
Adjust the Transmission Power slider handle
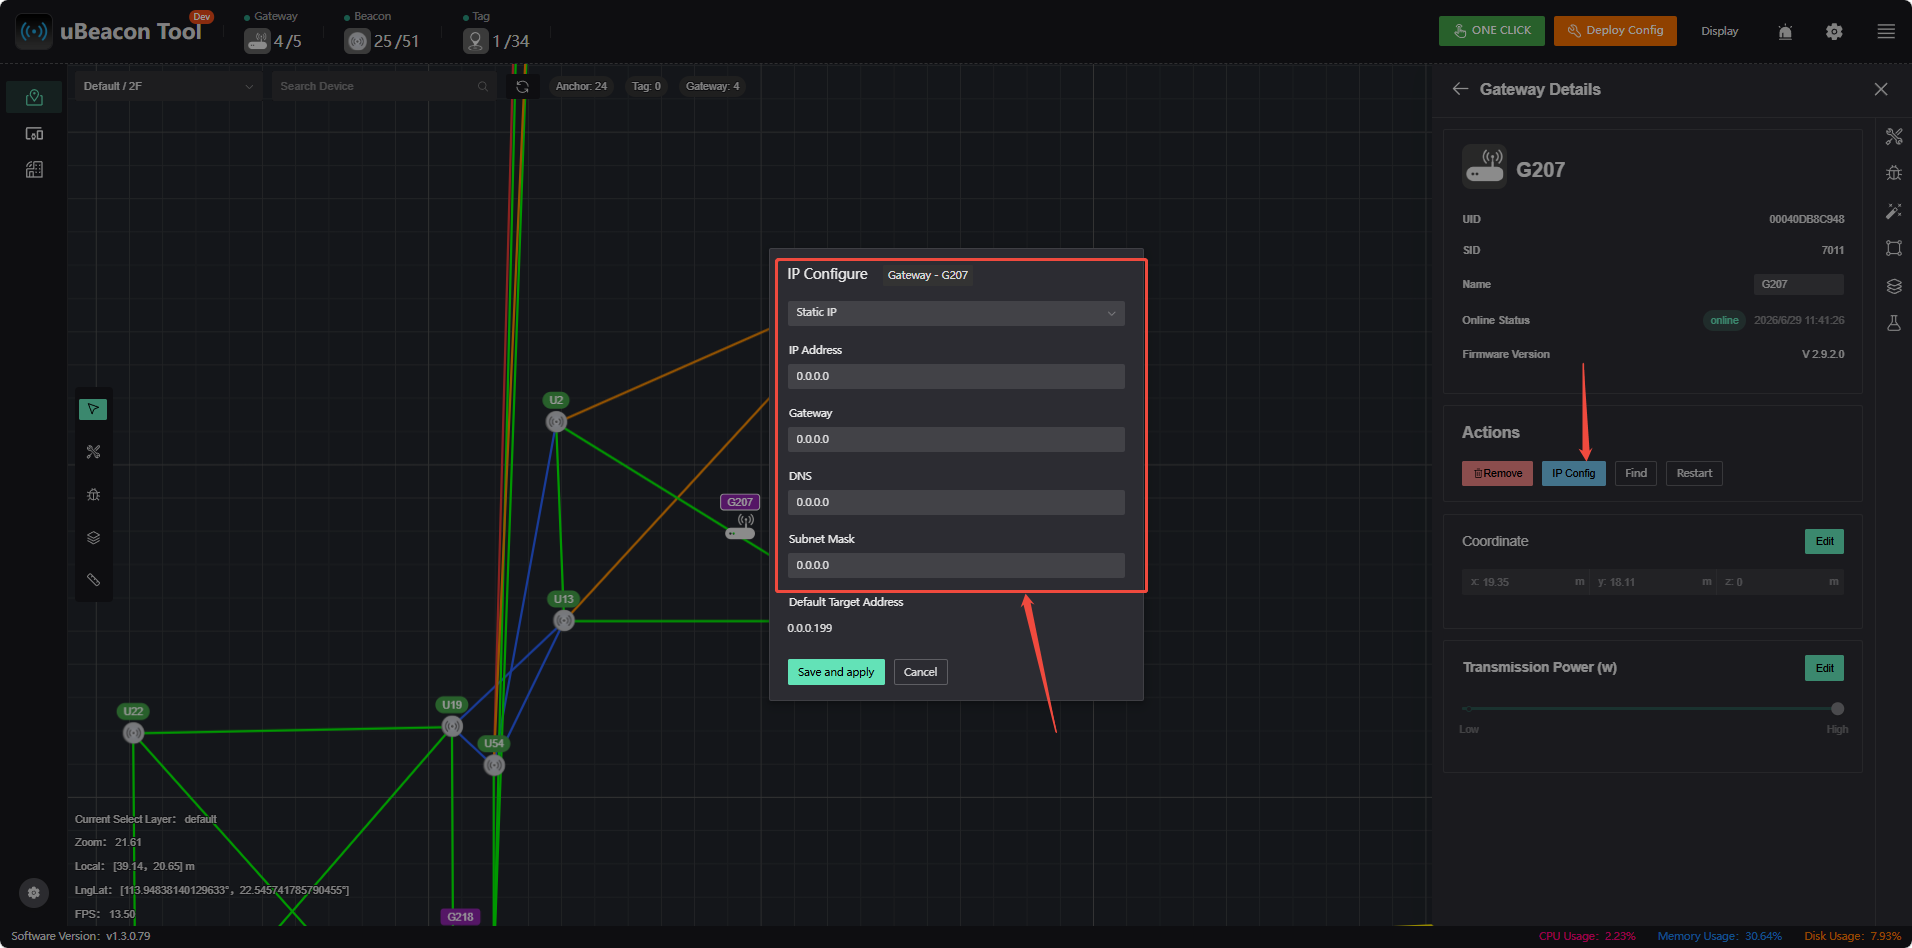click(1837, 709)
